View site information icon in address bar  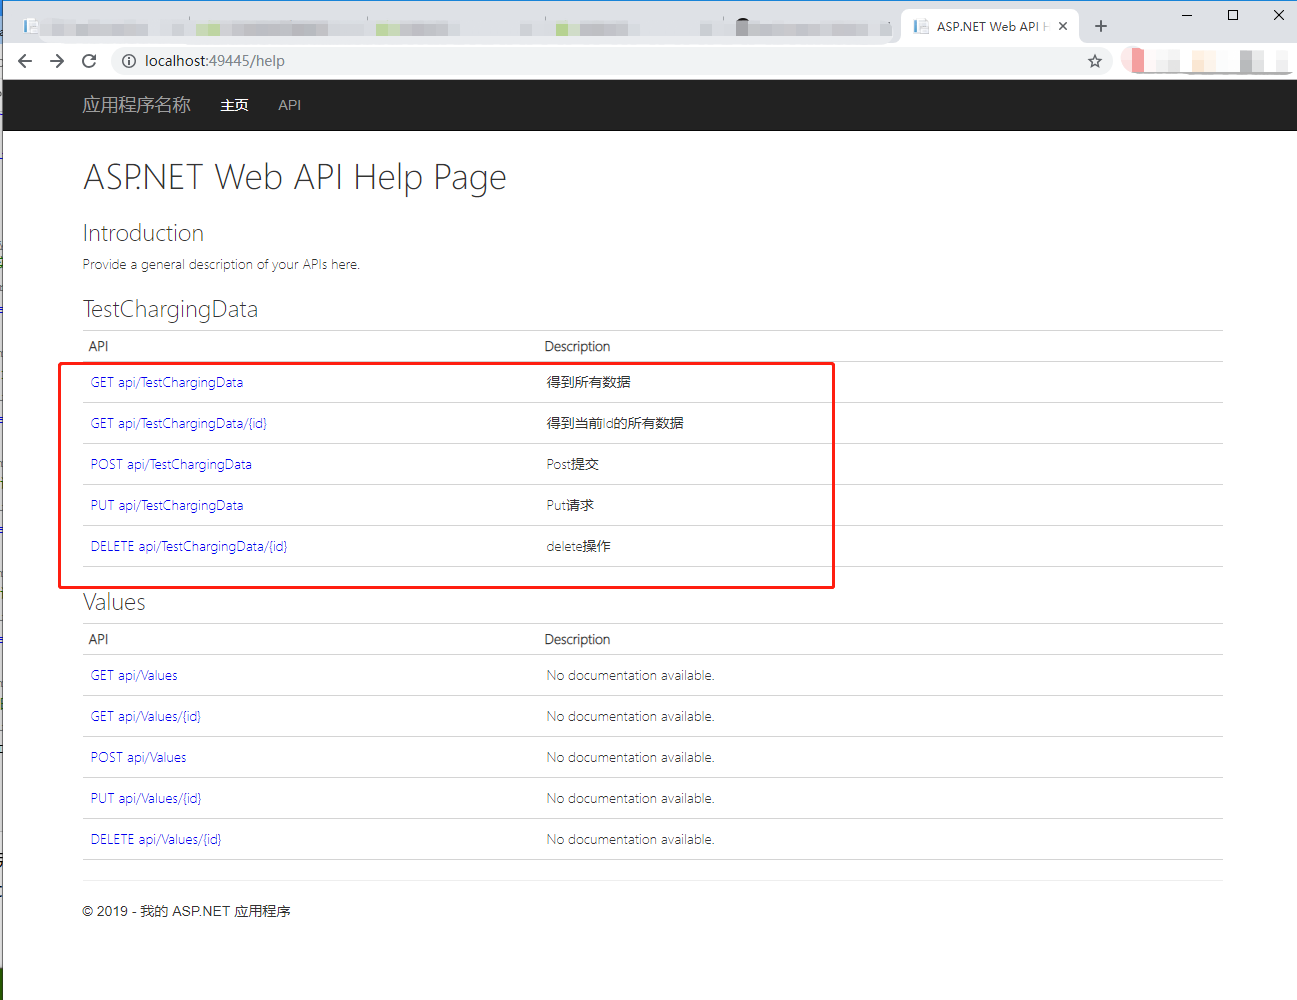click(129, 61)
